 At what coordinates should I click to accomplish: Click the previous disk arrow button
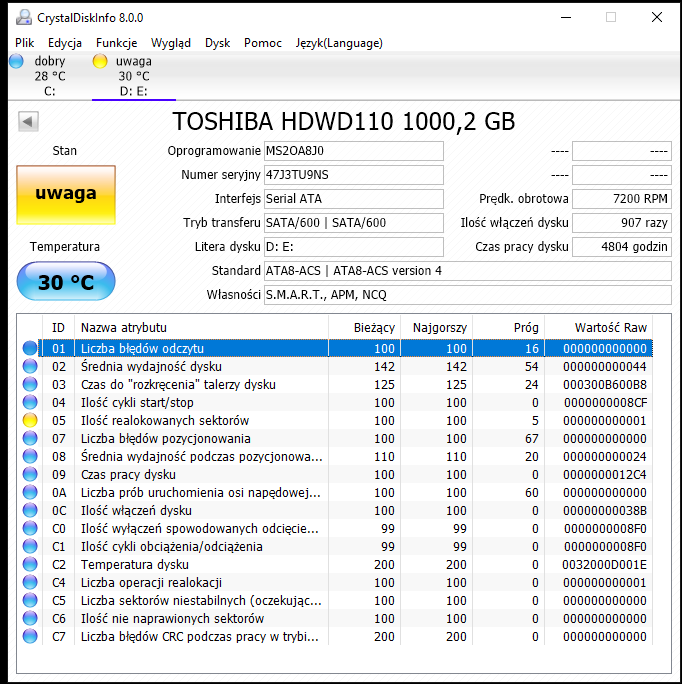point(28,121)
